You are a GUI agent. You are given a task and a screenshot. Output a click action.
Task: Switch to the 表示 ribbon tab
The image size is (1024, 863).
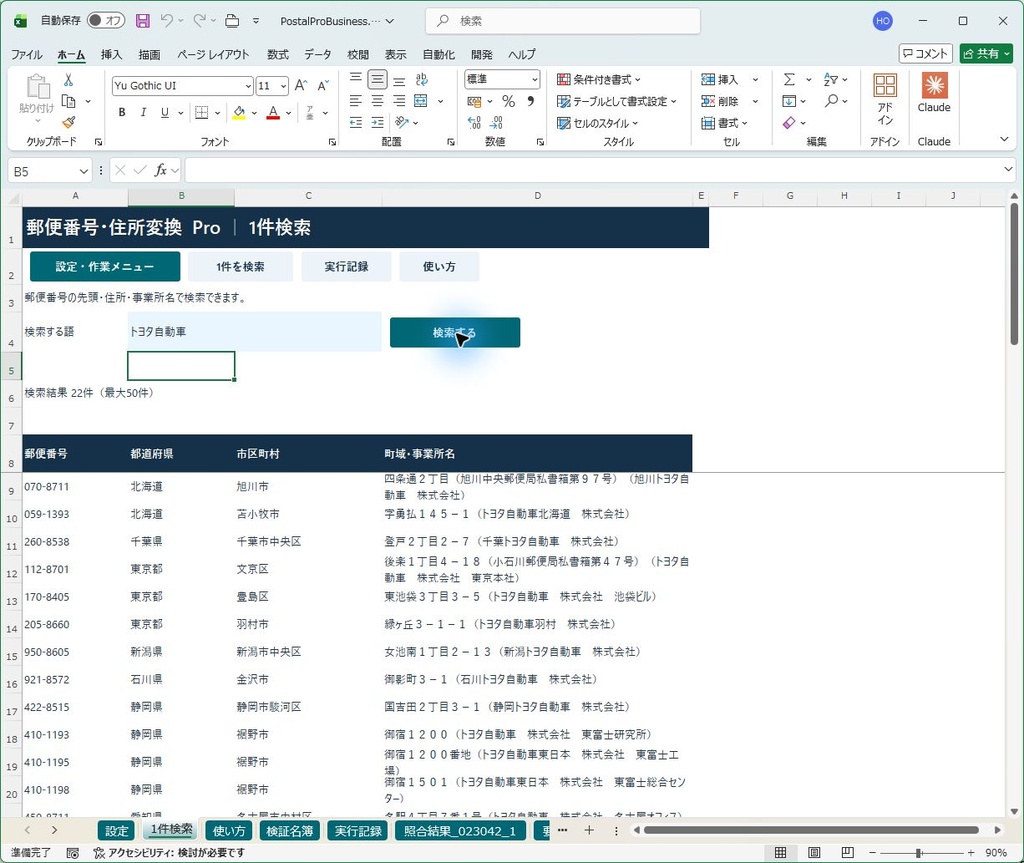pos(395,54)
